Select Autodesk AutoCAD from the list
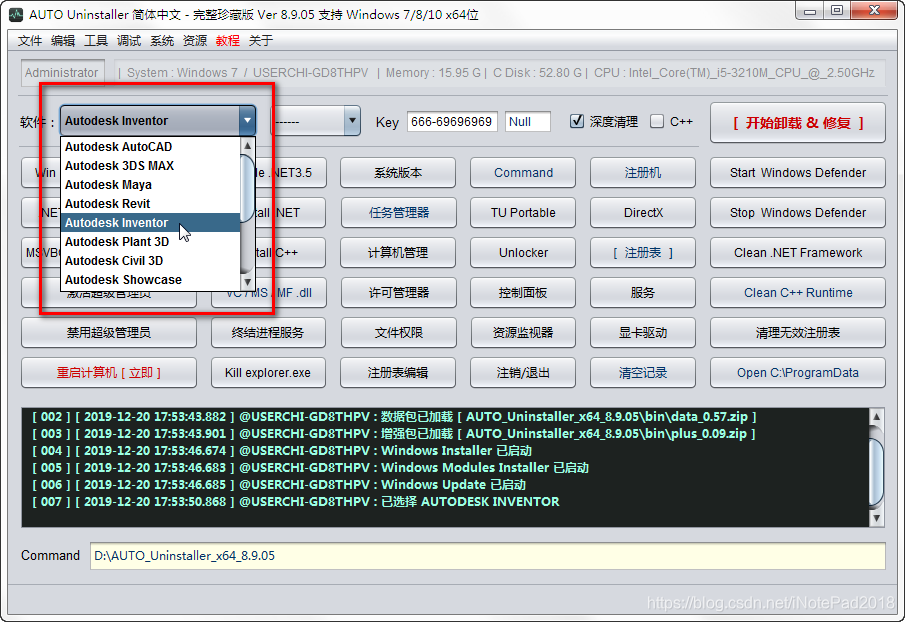The width and height of the screenshot is (905, 622). [150, 147]
